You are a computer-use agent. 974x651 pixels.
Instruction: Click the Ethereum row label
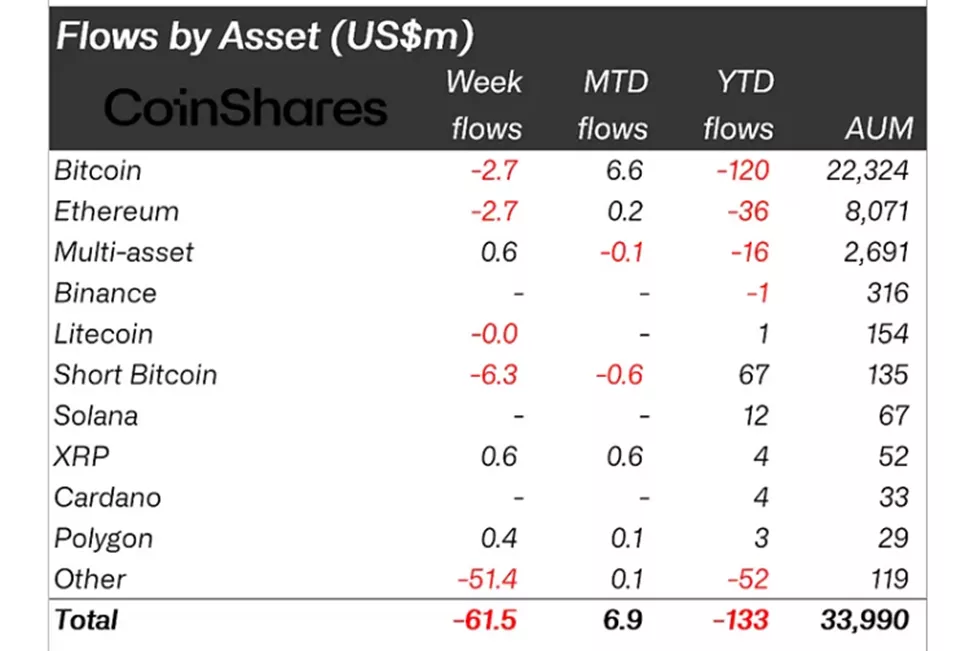tap(116, 211)
